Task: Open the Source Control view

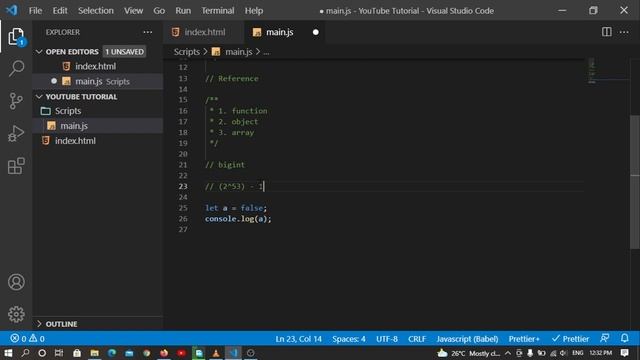Action: [x=16, y=101]
